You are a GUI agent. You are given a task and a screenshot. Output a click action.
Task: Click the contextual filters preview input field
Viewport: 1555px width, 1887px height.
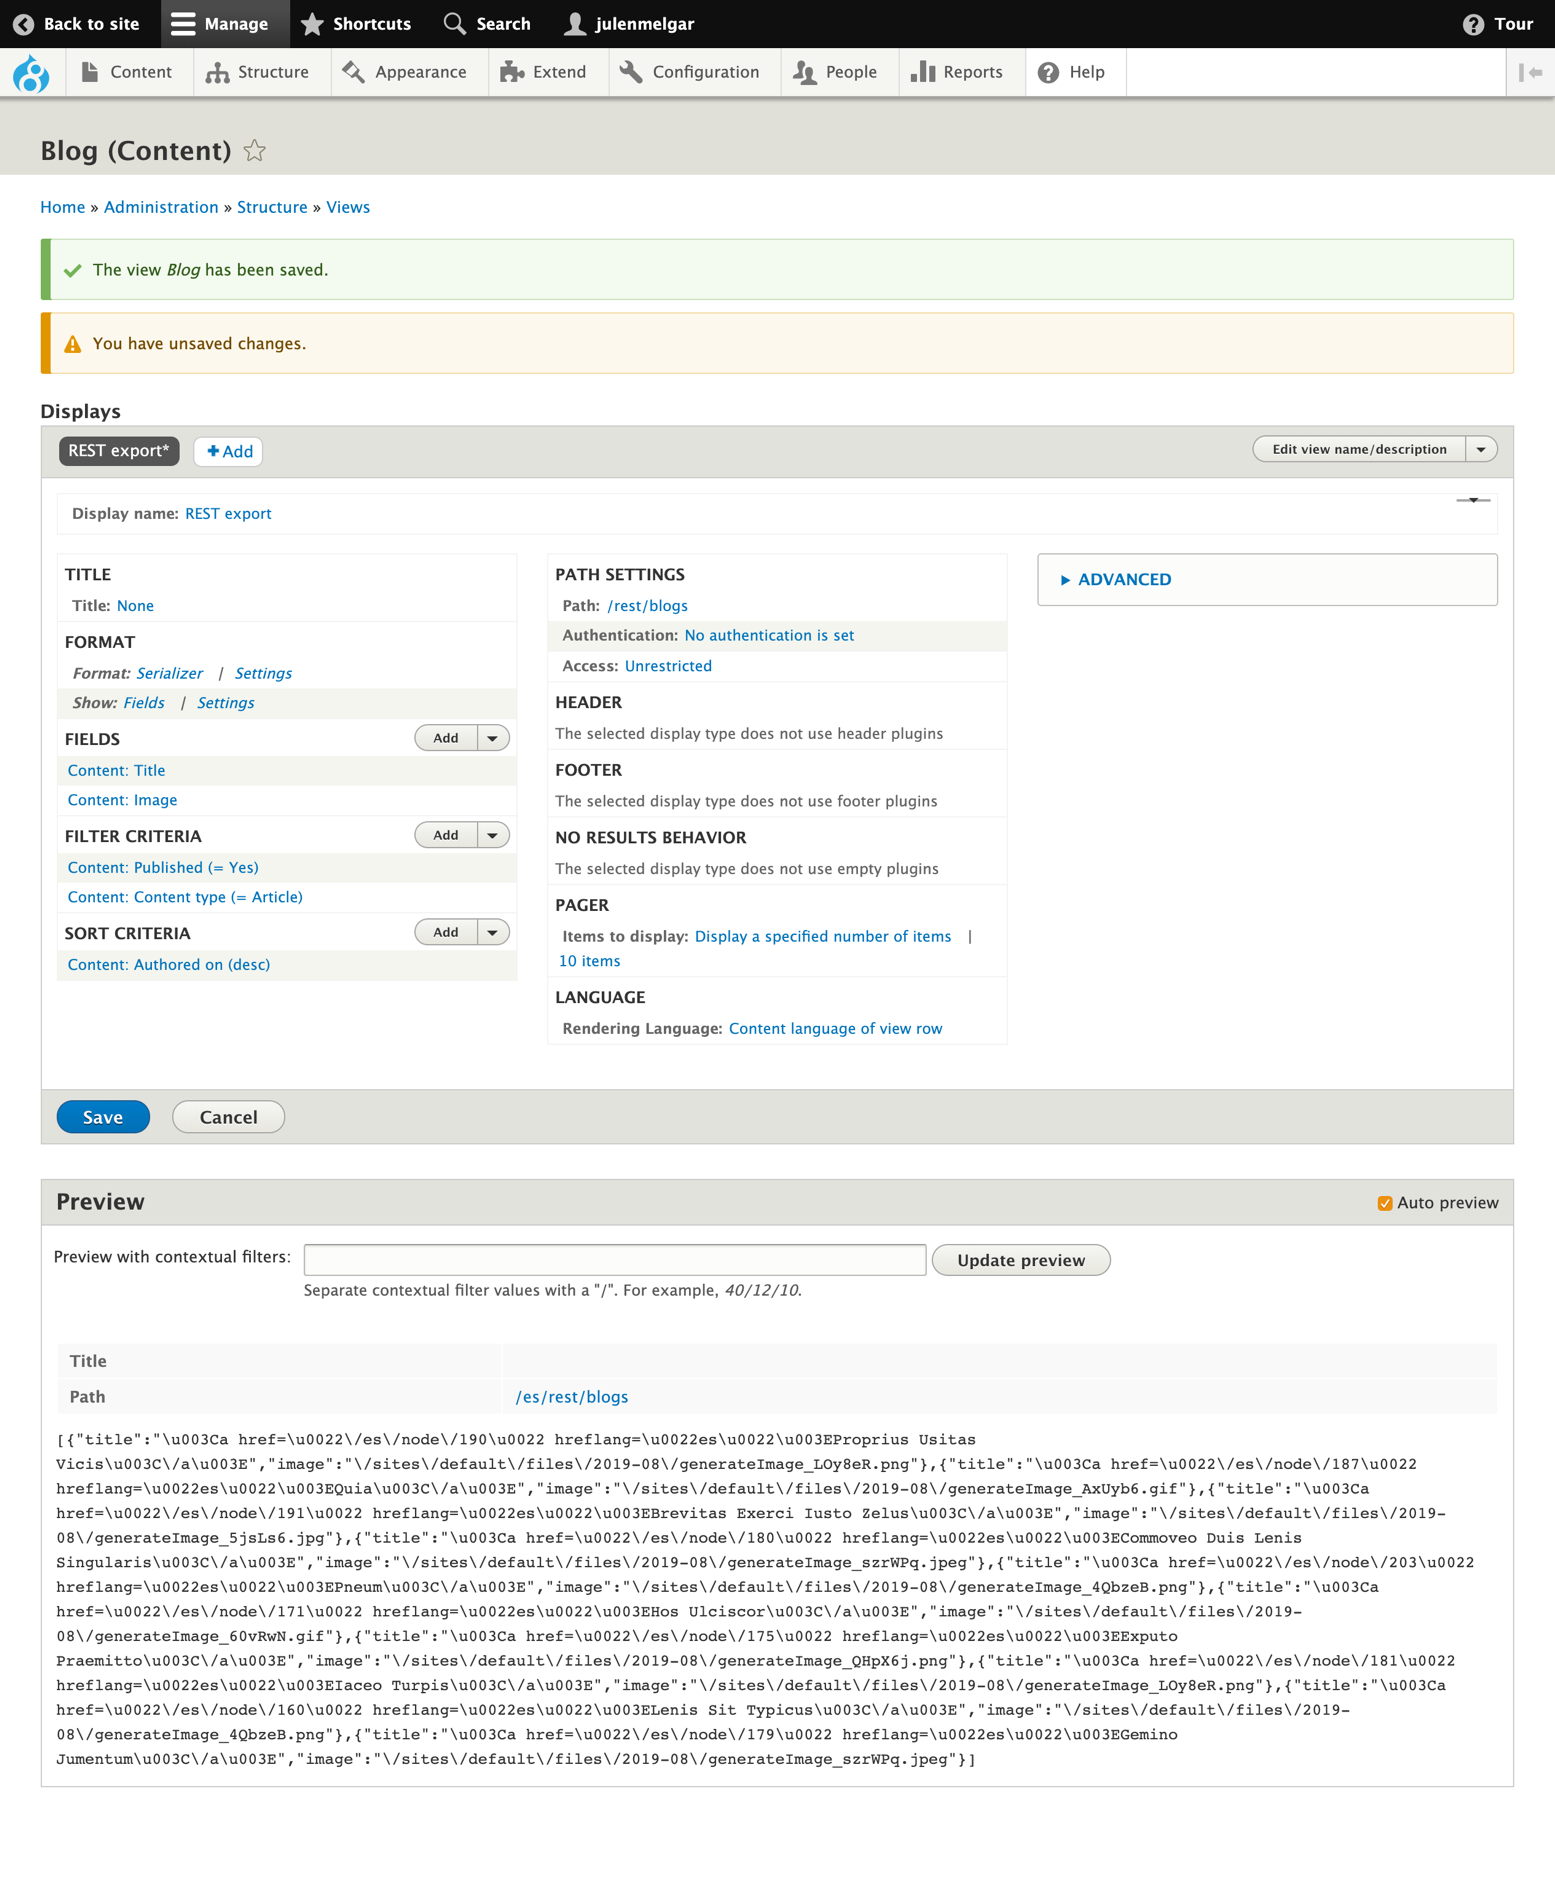click(x=615, y=1260)
